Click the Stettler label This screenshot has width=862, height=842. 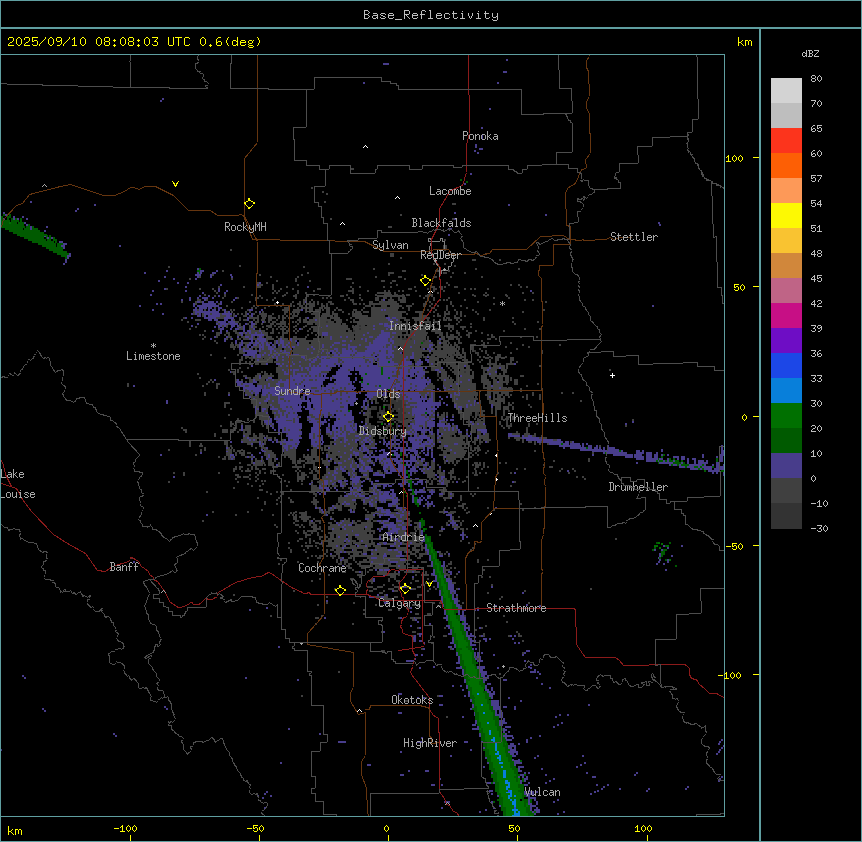(x=634, y=237)
